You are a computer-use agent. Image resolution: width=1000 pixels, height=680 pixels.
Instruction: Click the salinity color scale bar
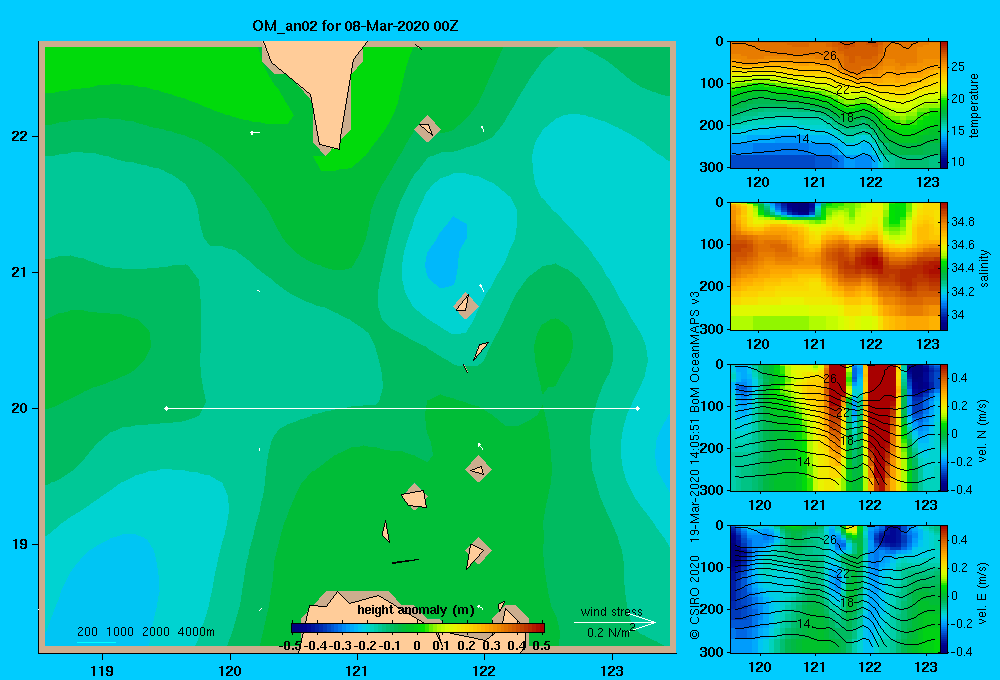944,266
